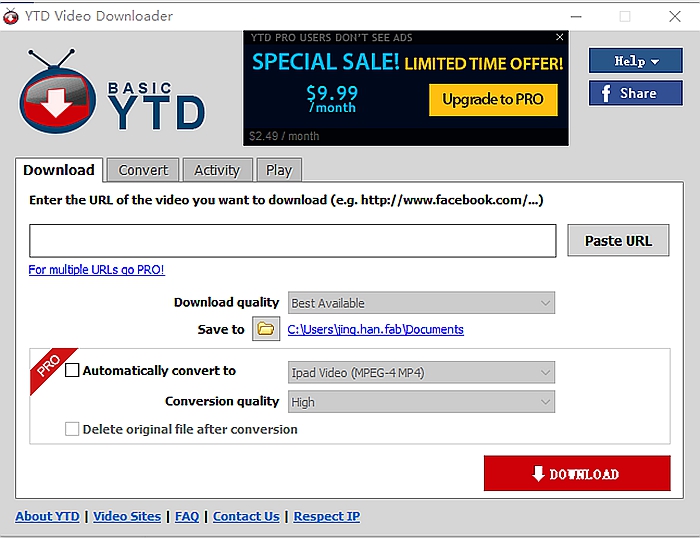
Task: Open the Conversion quality dropdown
Action: (x=421, y=402)
